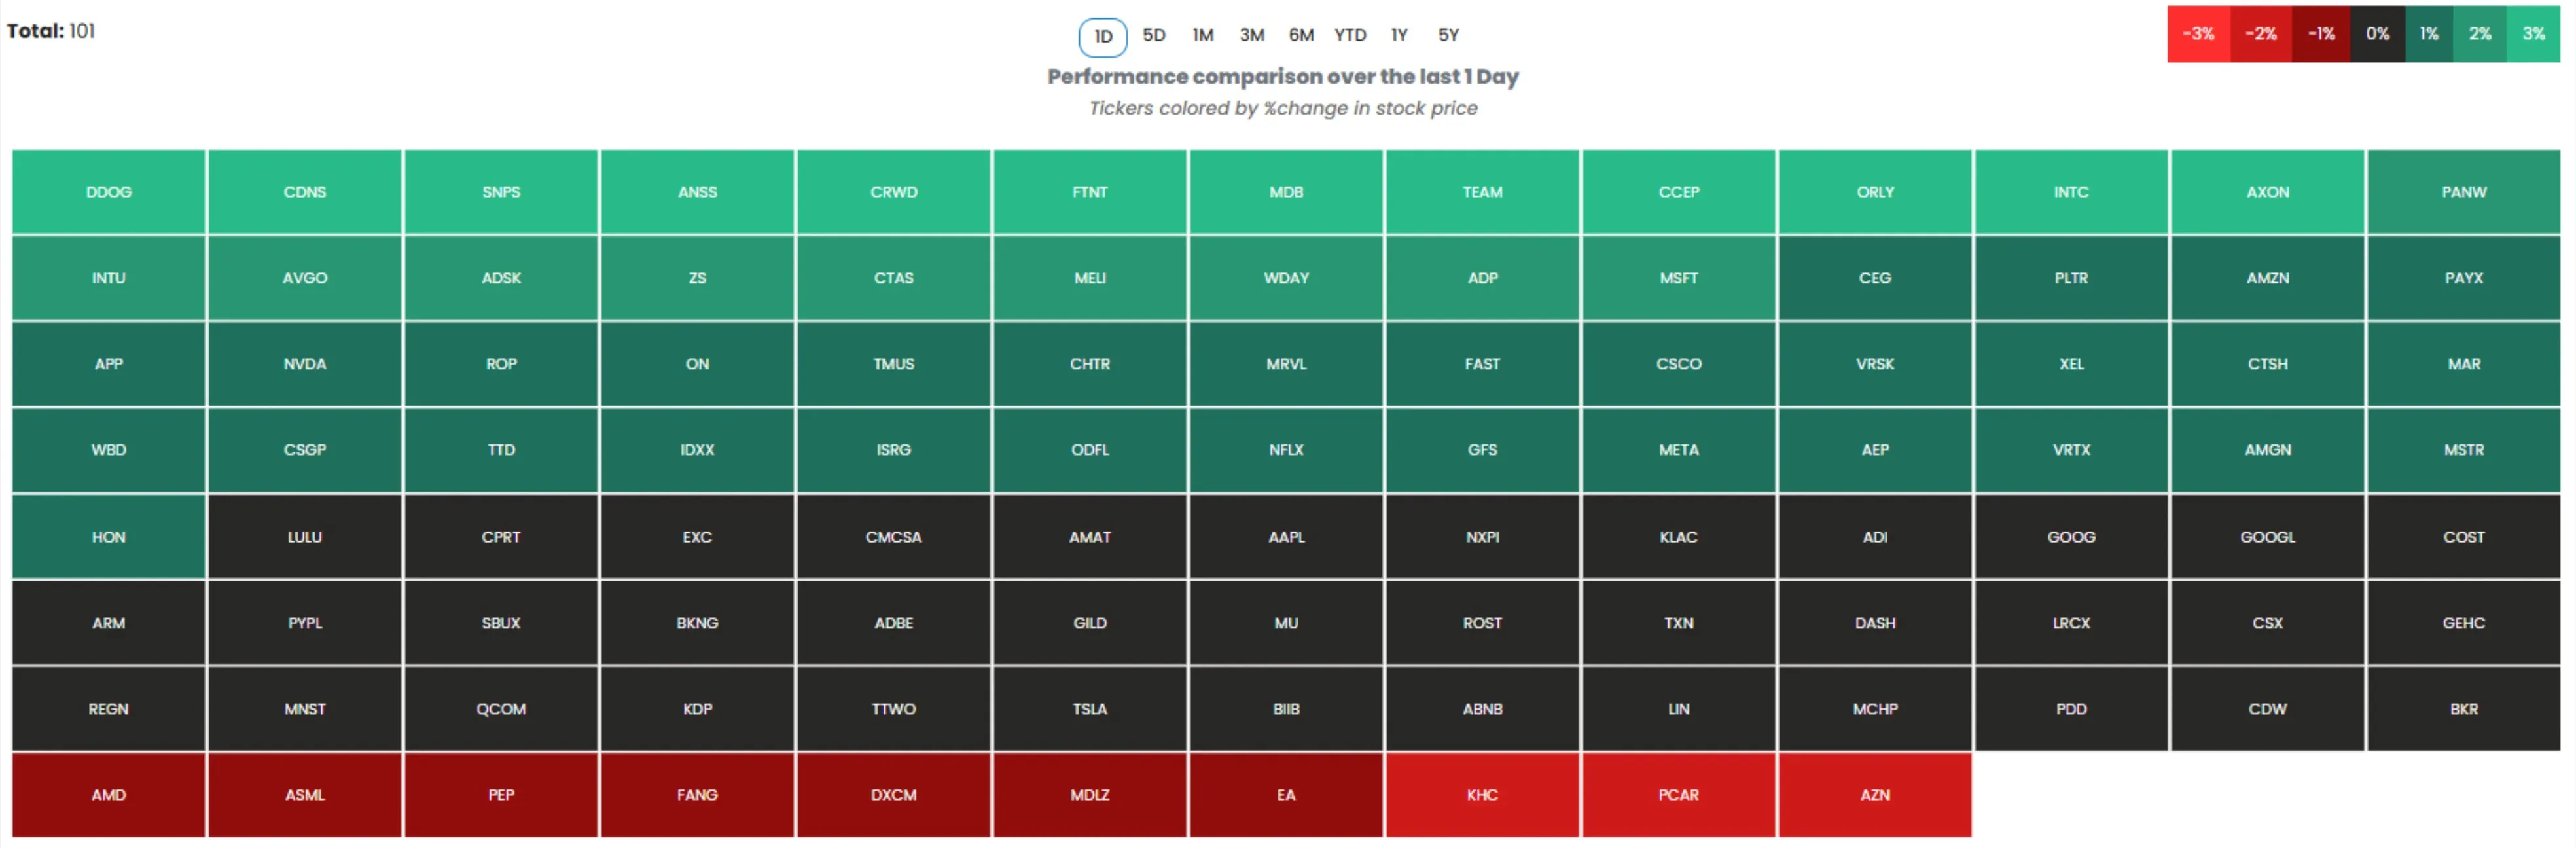Click the AMD ticker tile

point(109,795)
